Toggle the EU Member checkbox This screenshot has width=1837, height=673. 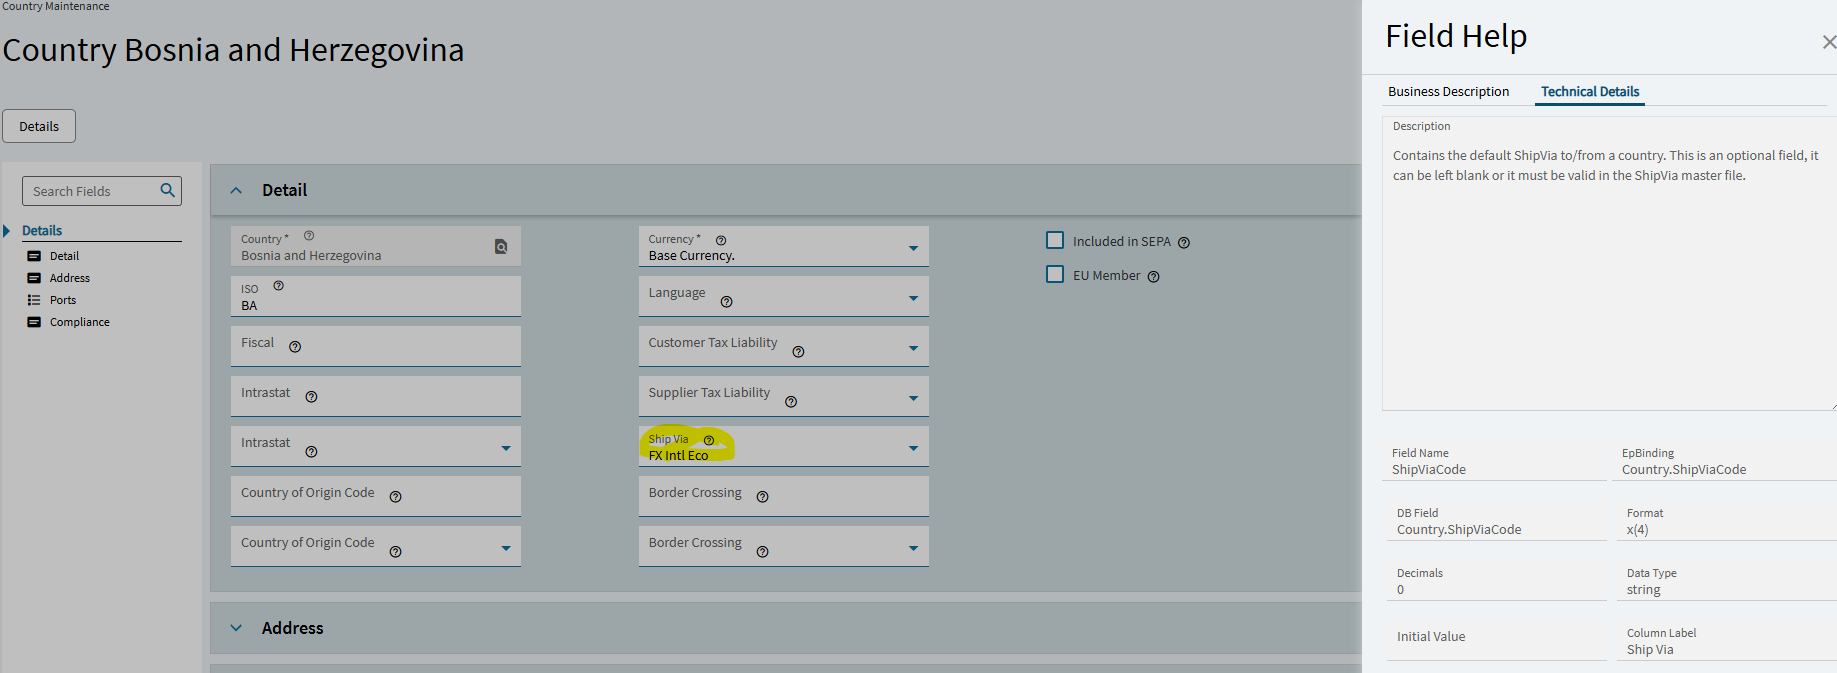pyautogui.click(x=1055, y=274)
